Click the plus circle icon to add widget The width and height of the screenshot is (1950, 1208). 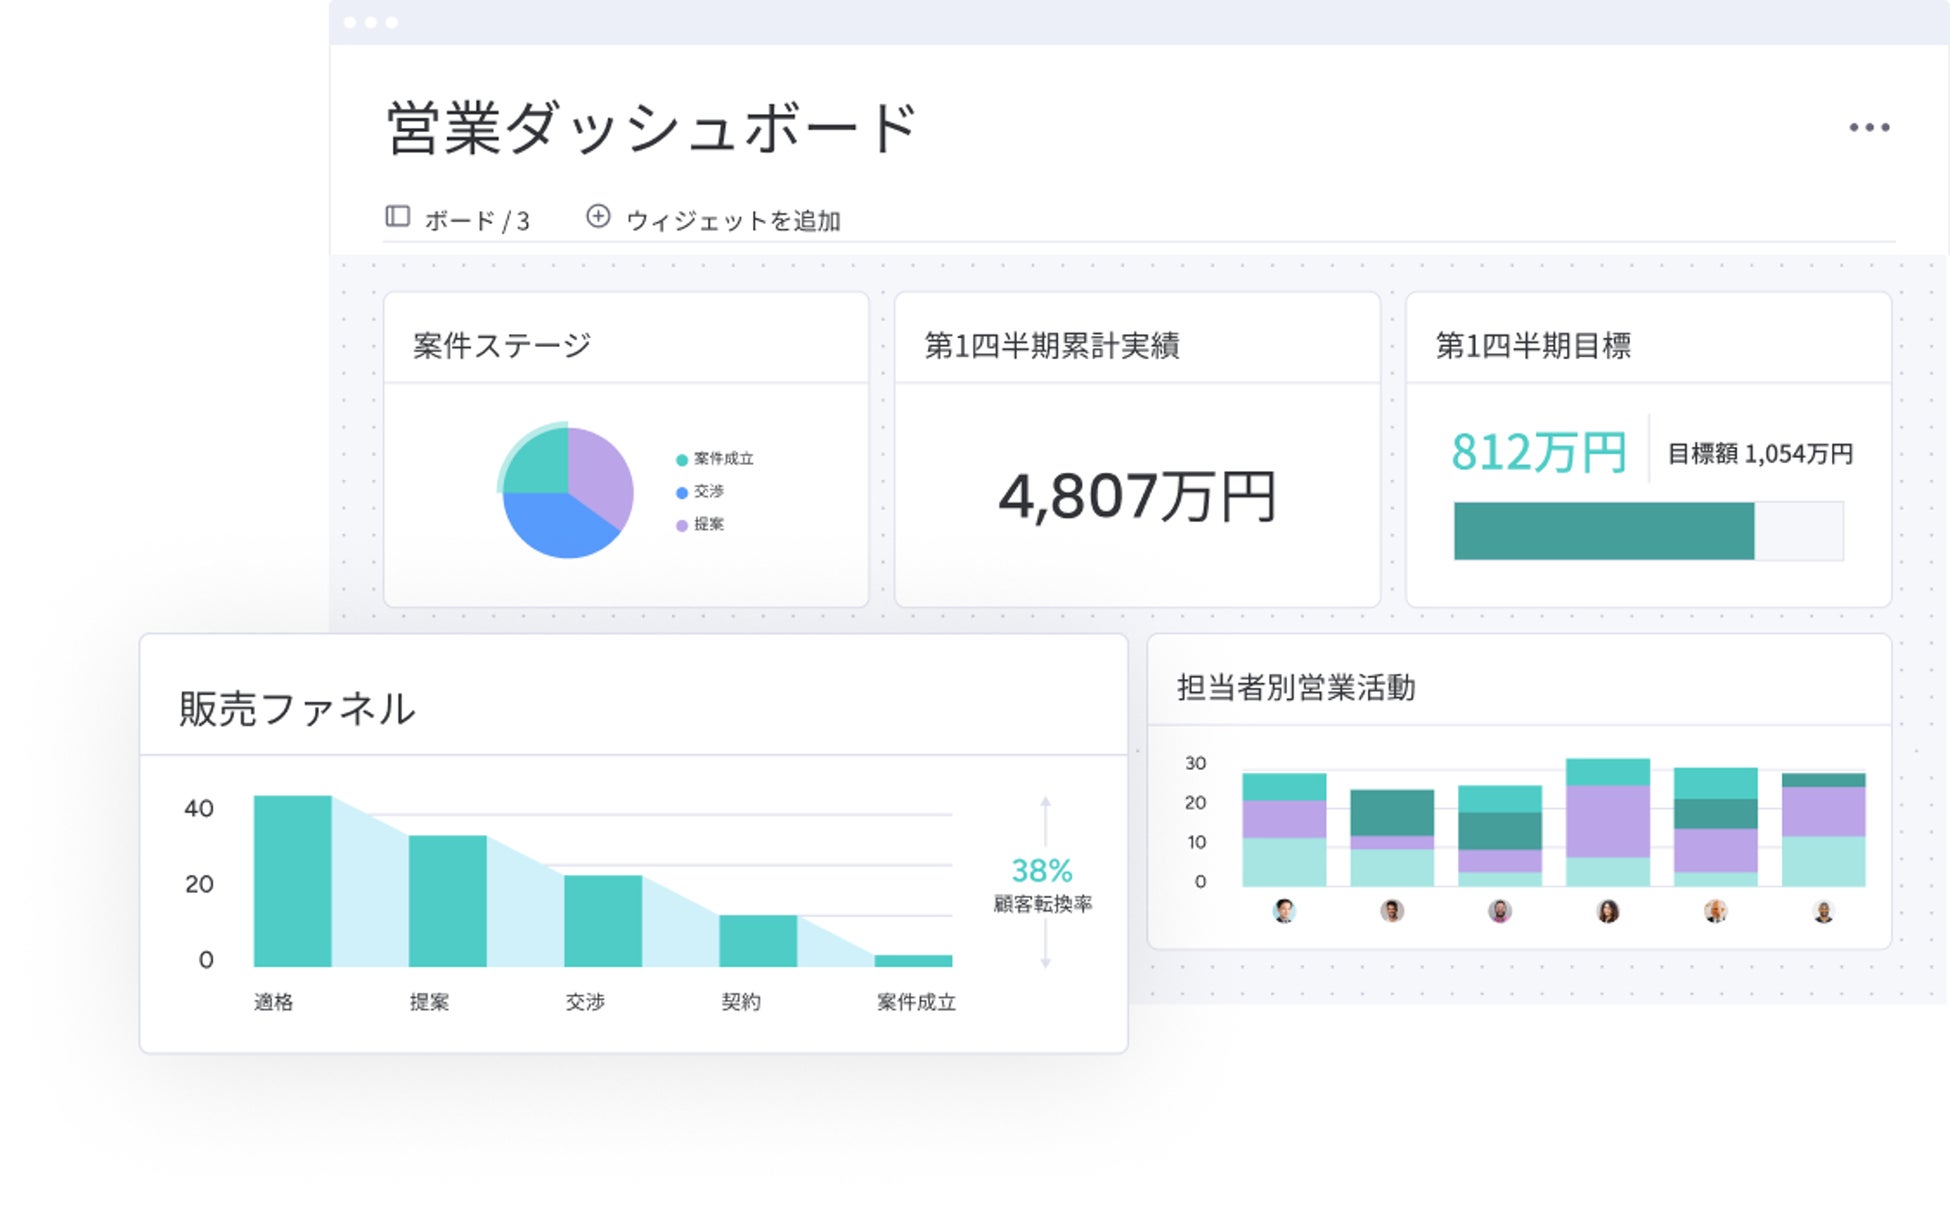click(x=598, y=216)
